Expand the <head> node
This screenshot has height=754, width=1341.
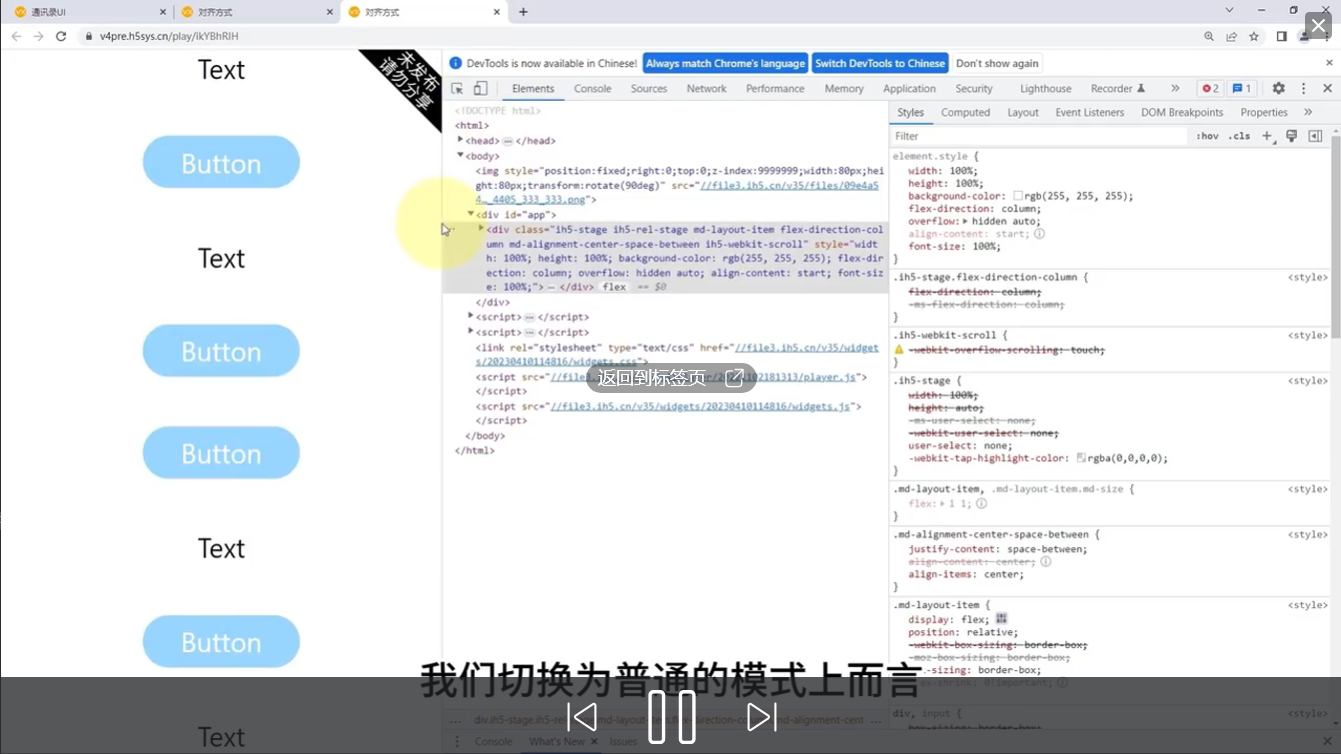pos(460,140)
